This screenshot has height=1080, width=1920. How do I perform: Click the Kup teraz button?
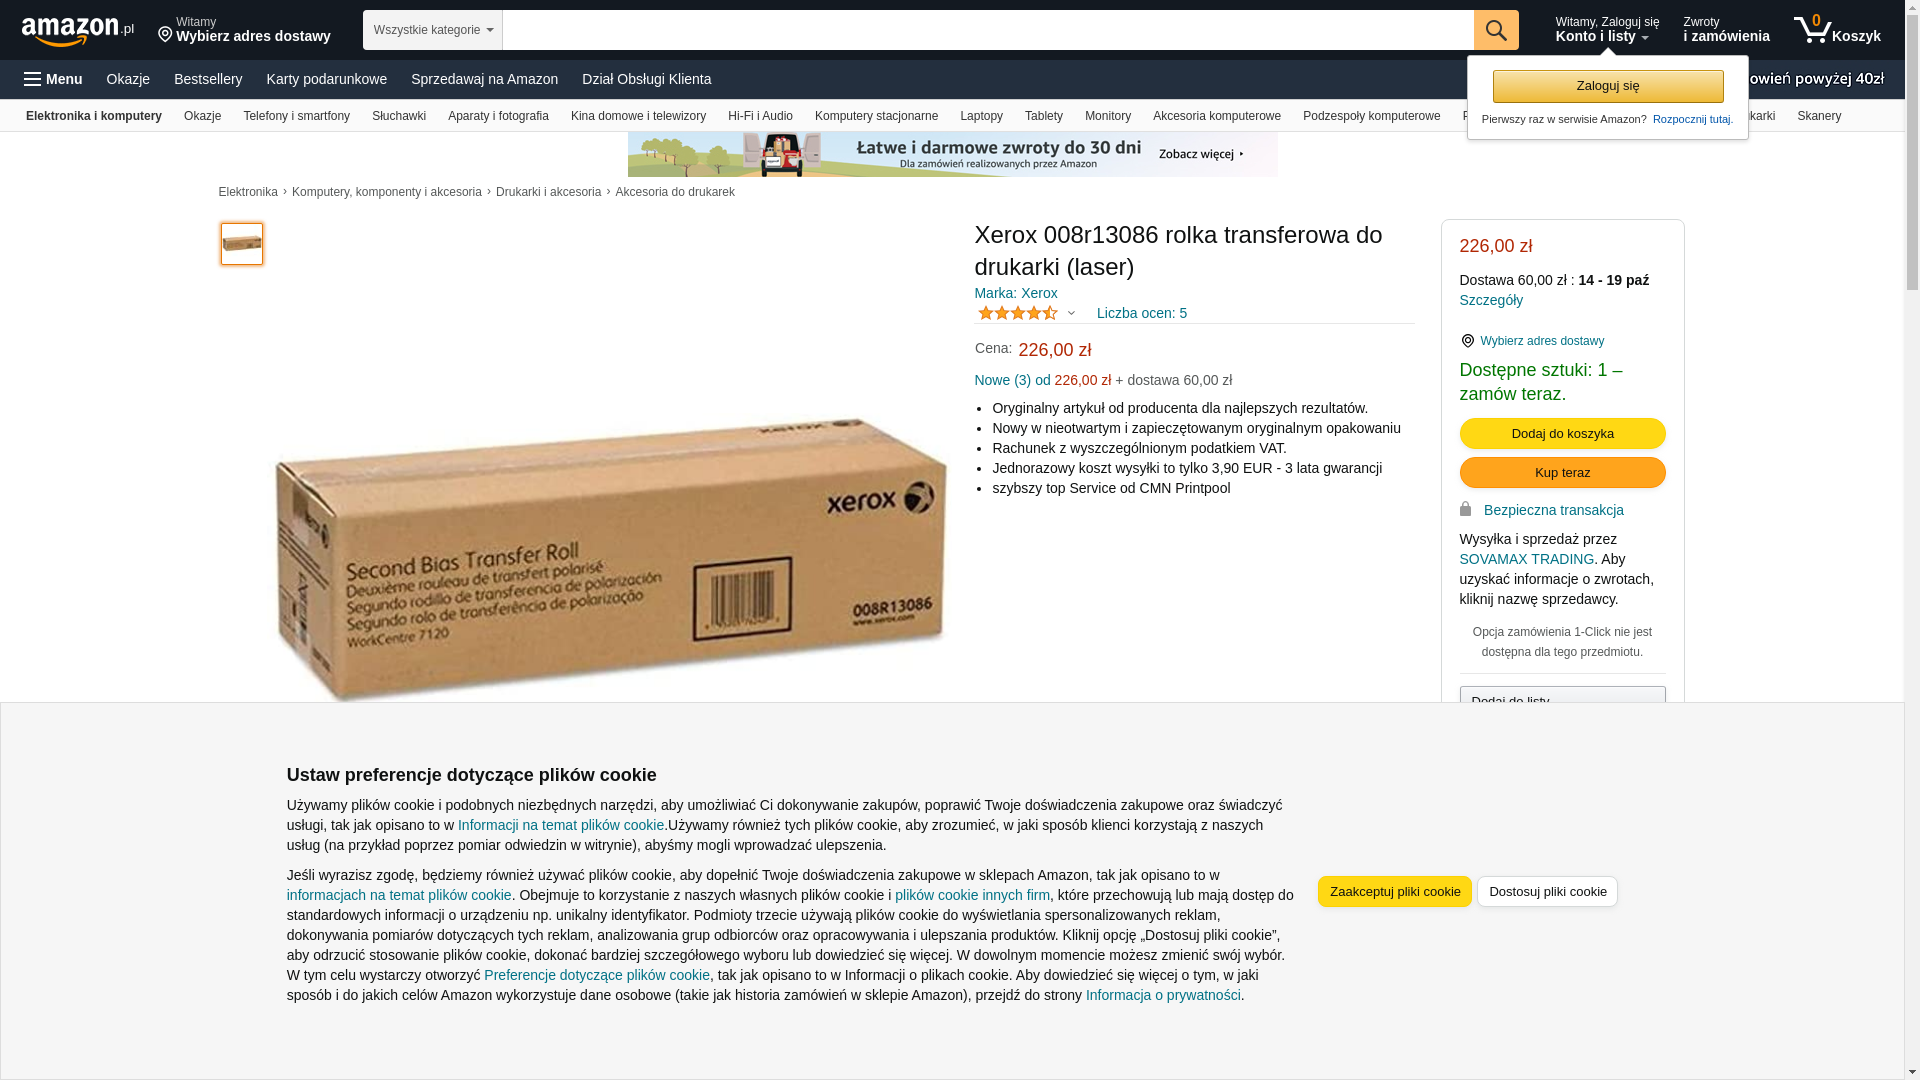(1562, 472)
